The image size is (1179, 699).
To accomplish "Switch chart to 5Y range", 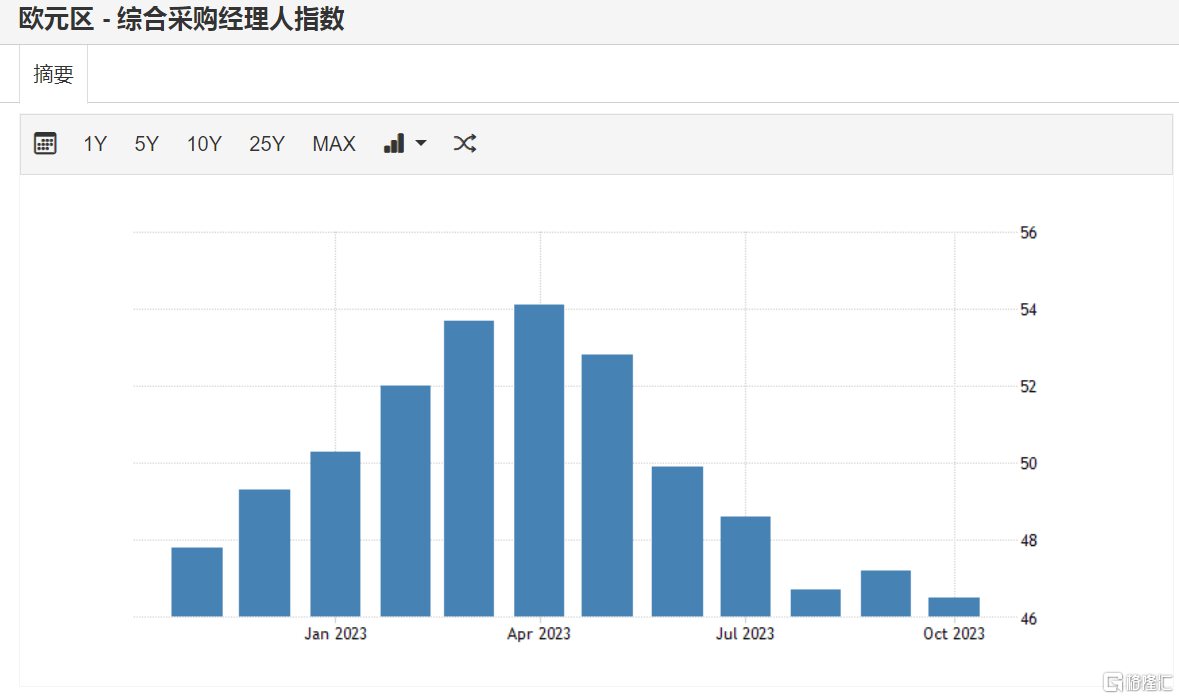I will click(x=146, y=144).
